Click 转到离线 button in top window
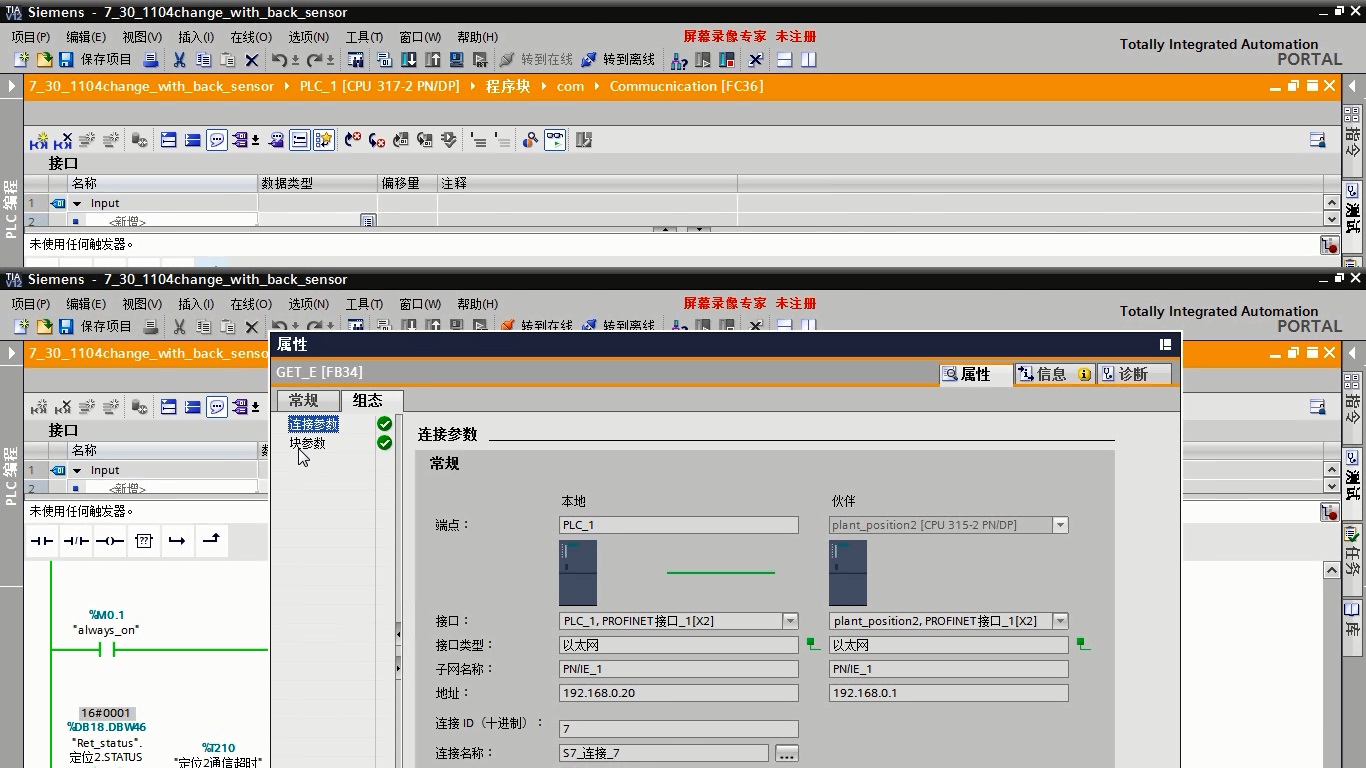The width and height of the screenshot is (1366, 768). pyautogui.click(x=618, y=60)
